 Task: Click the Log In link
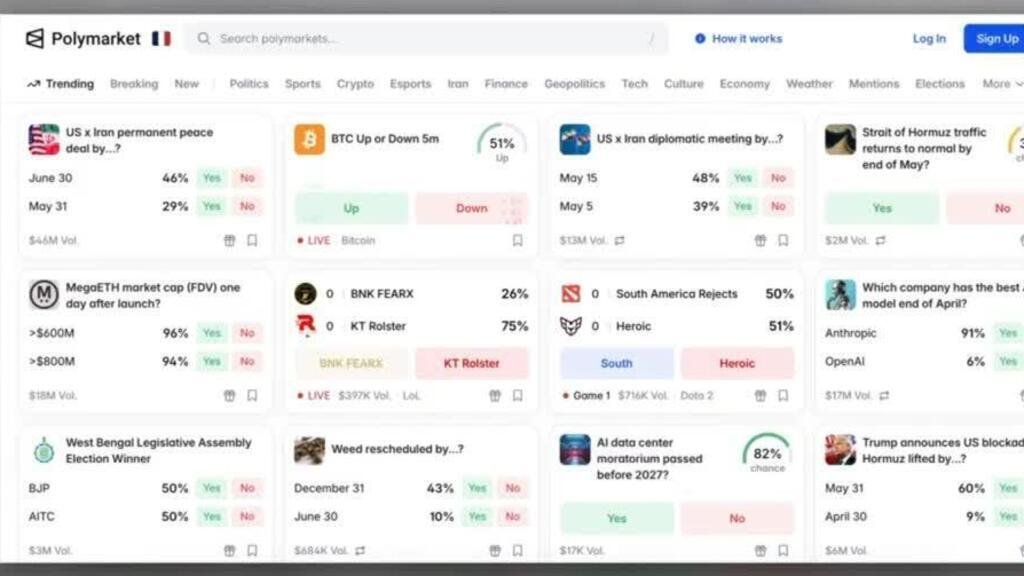929,39
